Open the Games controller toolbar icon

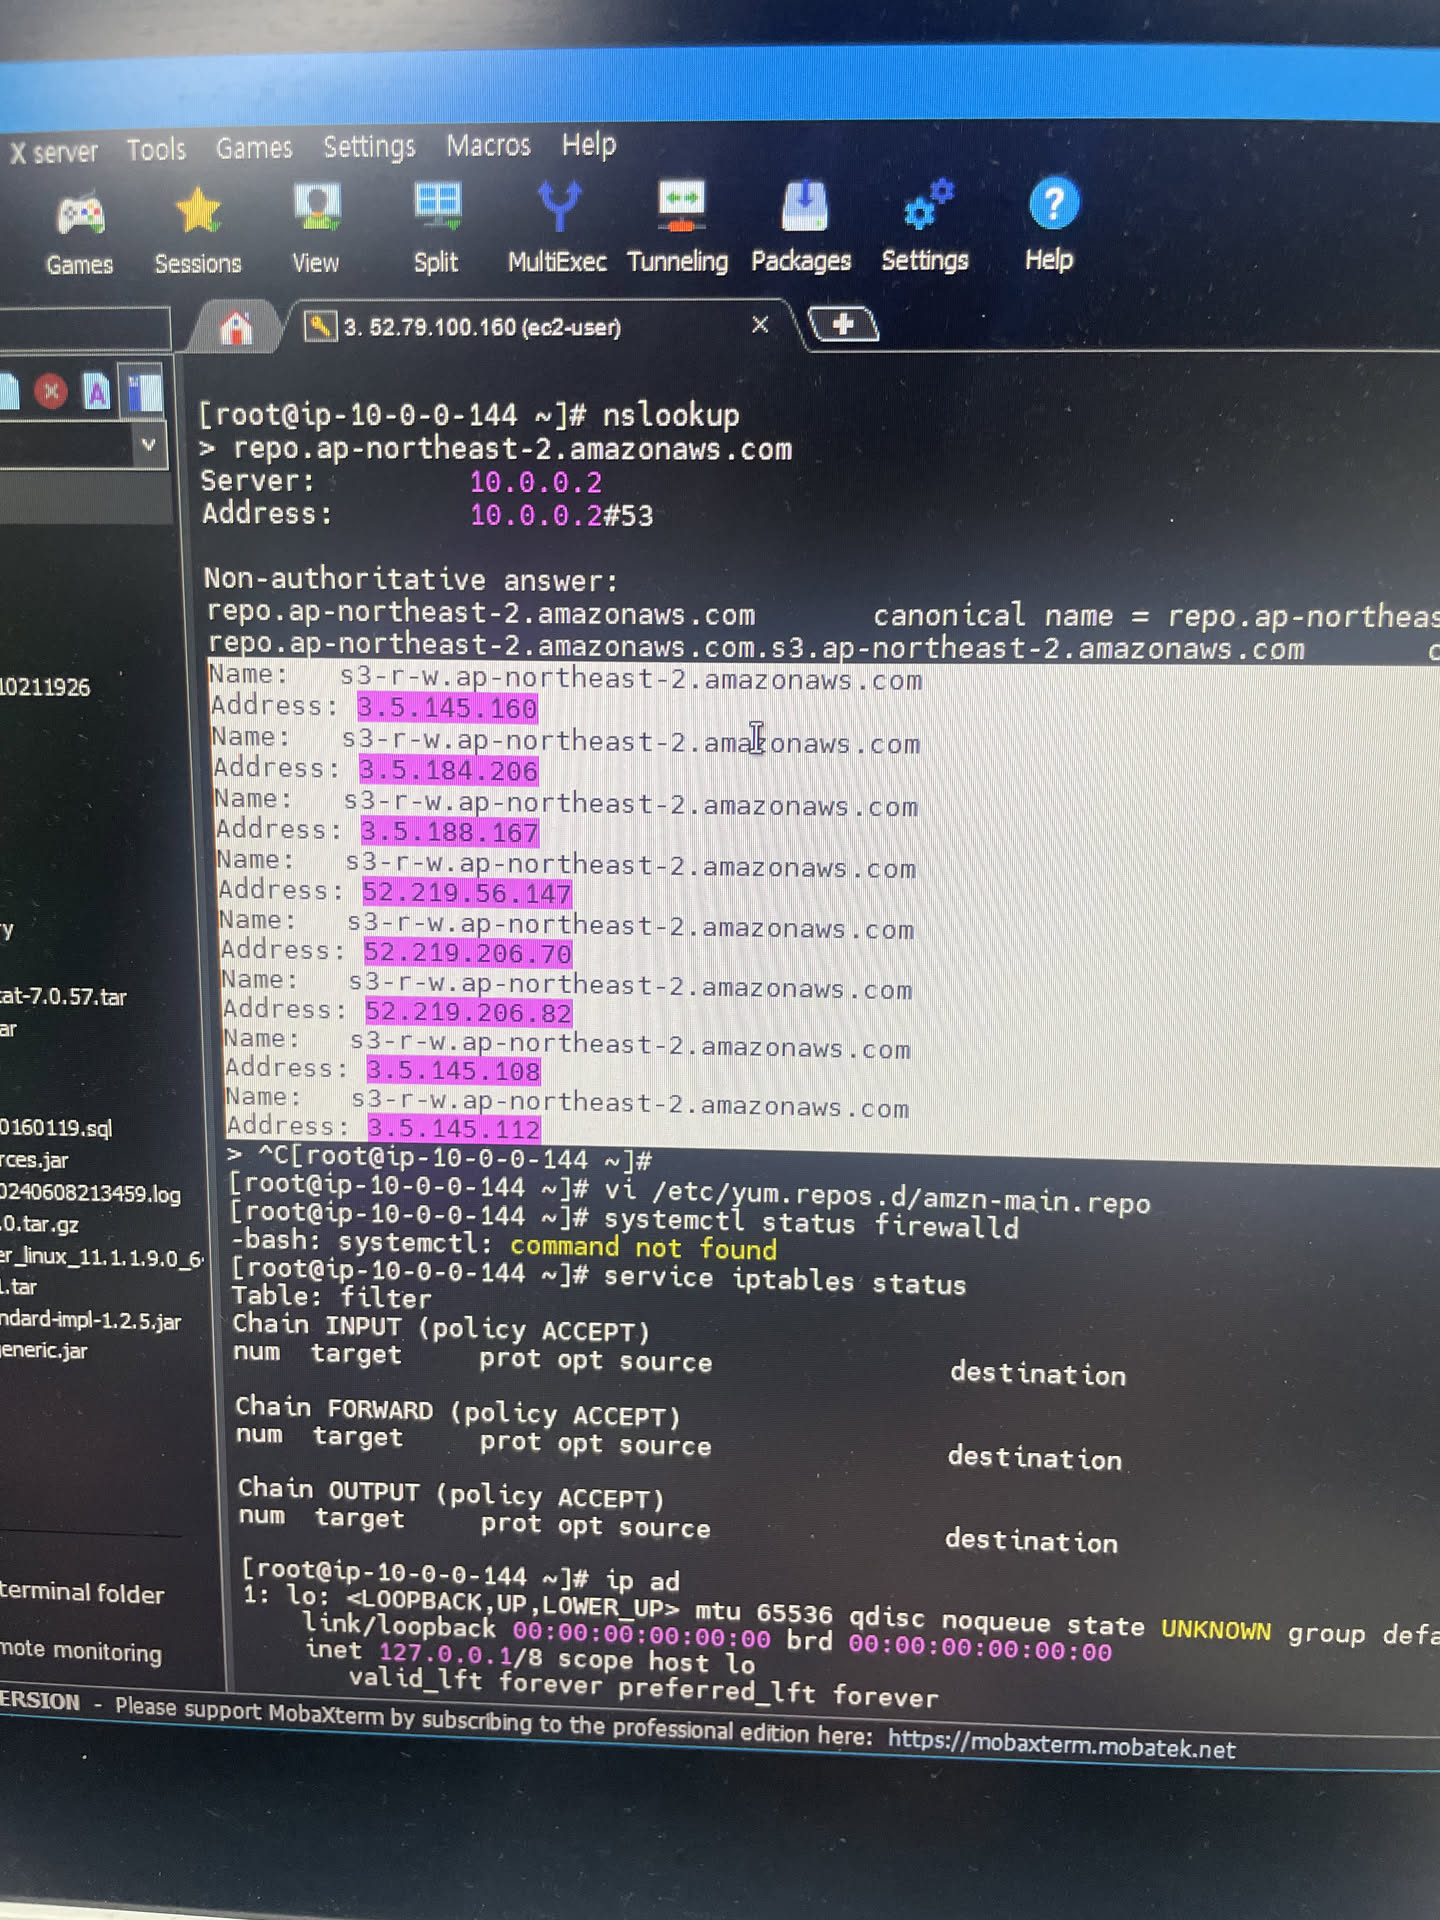coord(79,216)
